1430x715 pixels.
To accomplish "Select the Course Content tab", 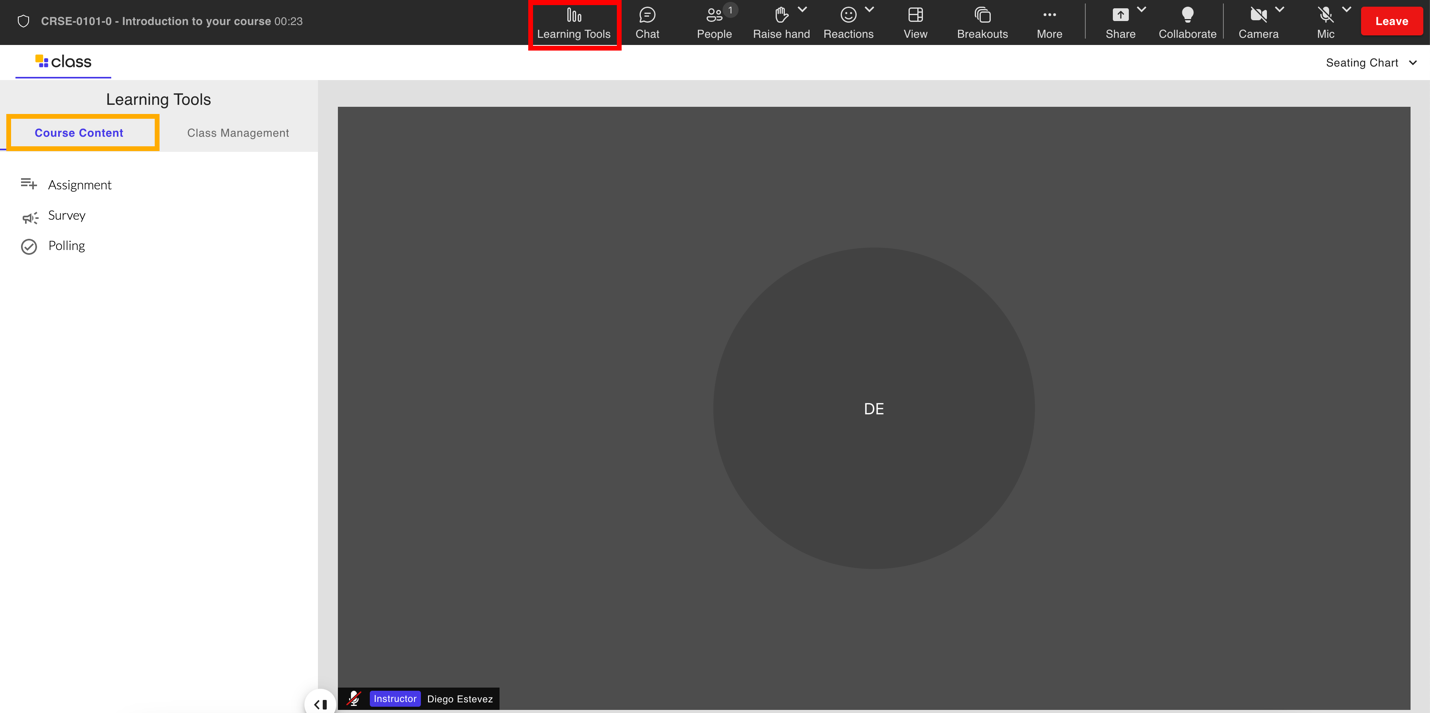I will pyautogui.click(x=79, y=133).
